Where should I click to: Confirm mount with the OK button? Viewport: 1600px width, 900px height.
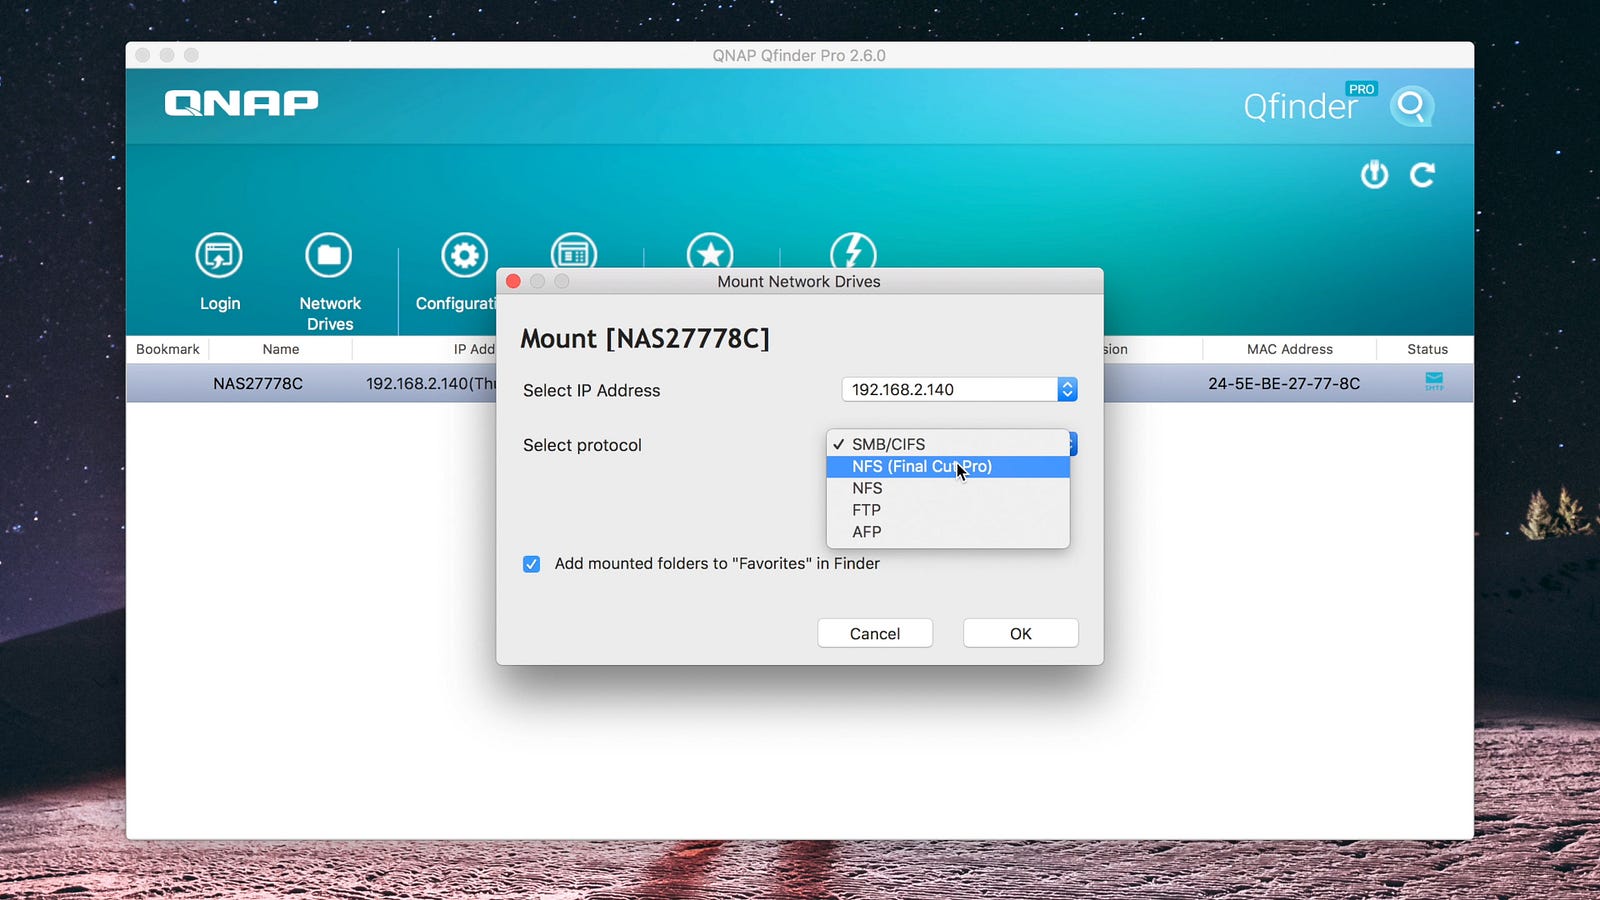[1021, 633]
